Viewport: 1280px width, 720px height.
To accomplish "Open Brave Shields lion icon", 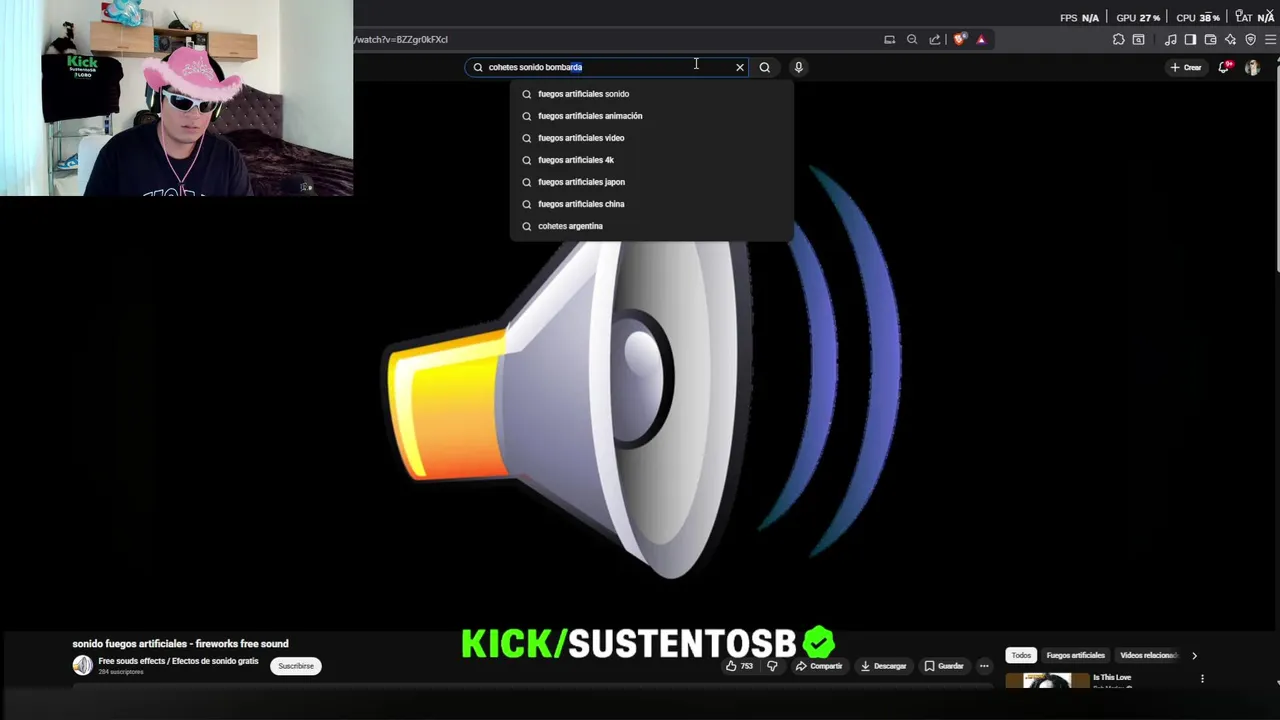I will click(x=960, y=39).
